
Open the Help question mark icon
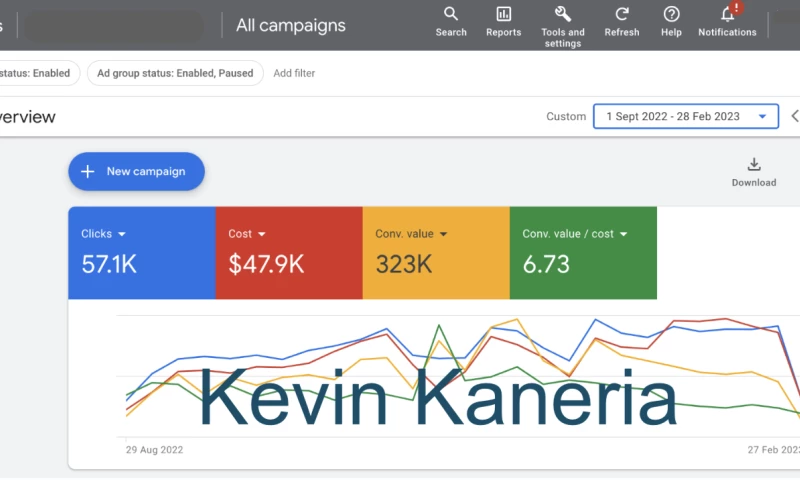tap(671, 14)
